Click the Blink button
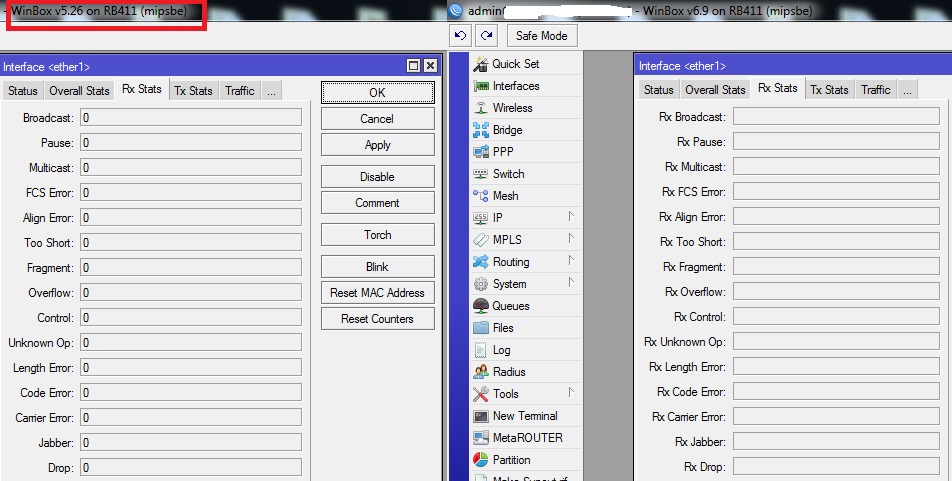Image resolution: width=952 pixels, height=481 pixels. 378,267
